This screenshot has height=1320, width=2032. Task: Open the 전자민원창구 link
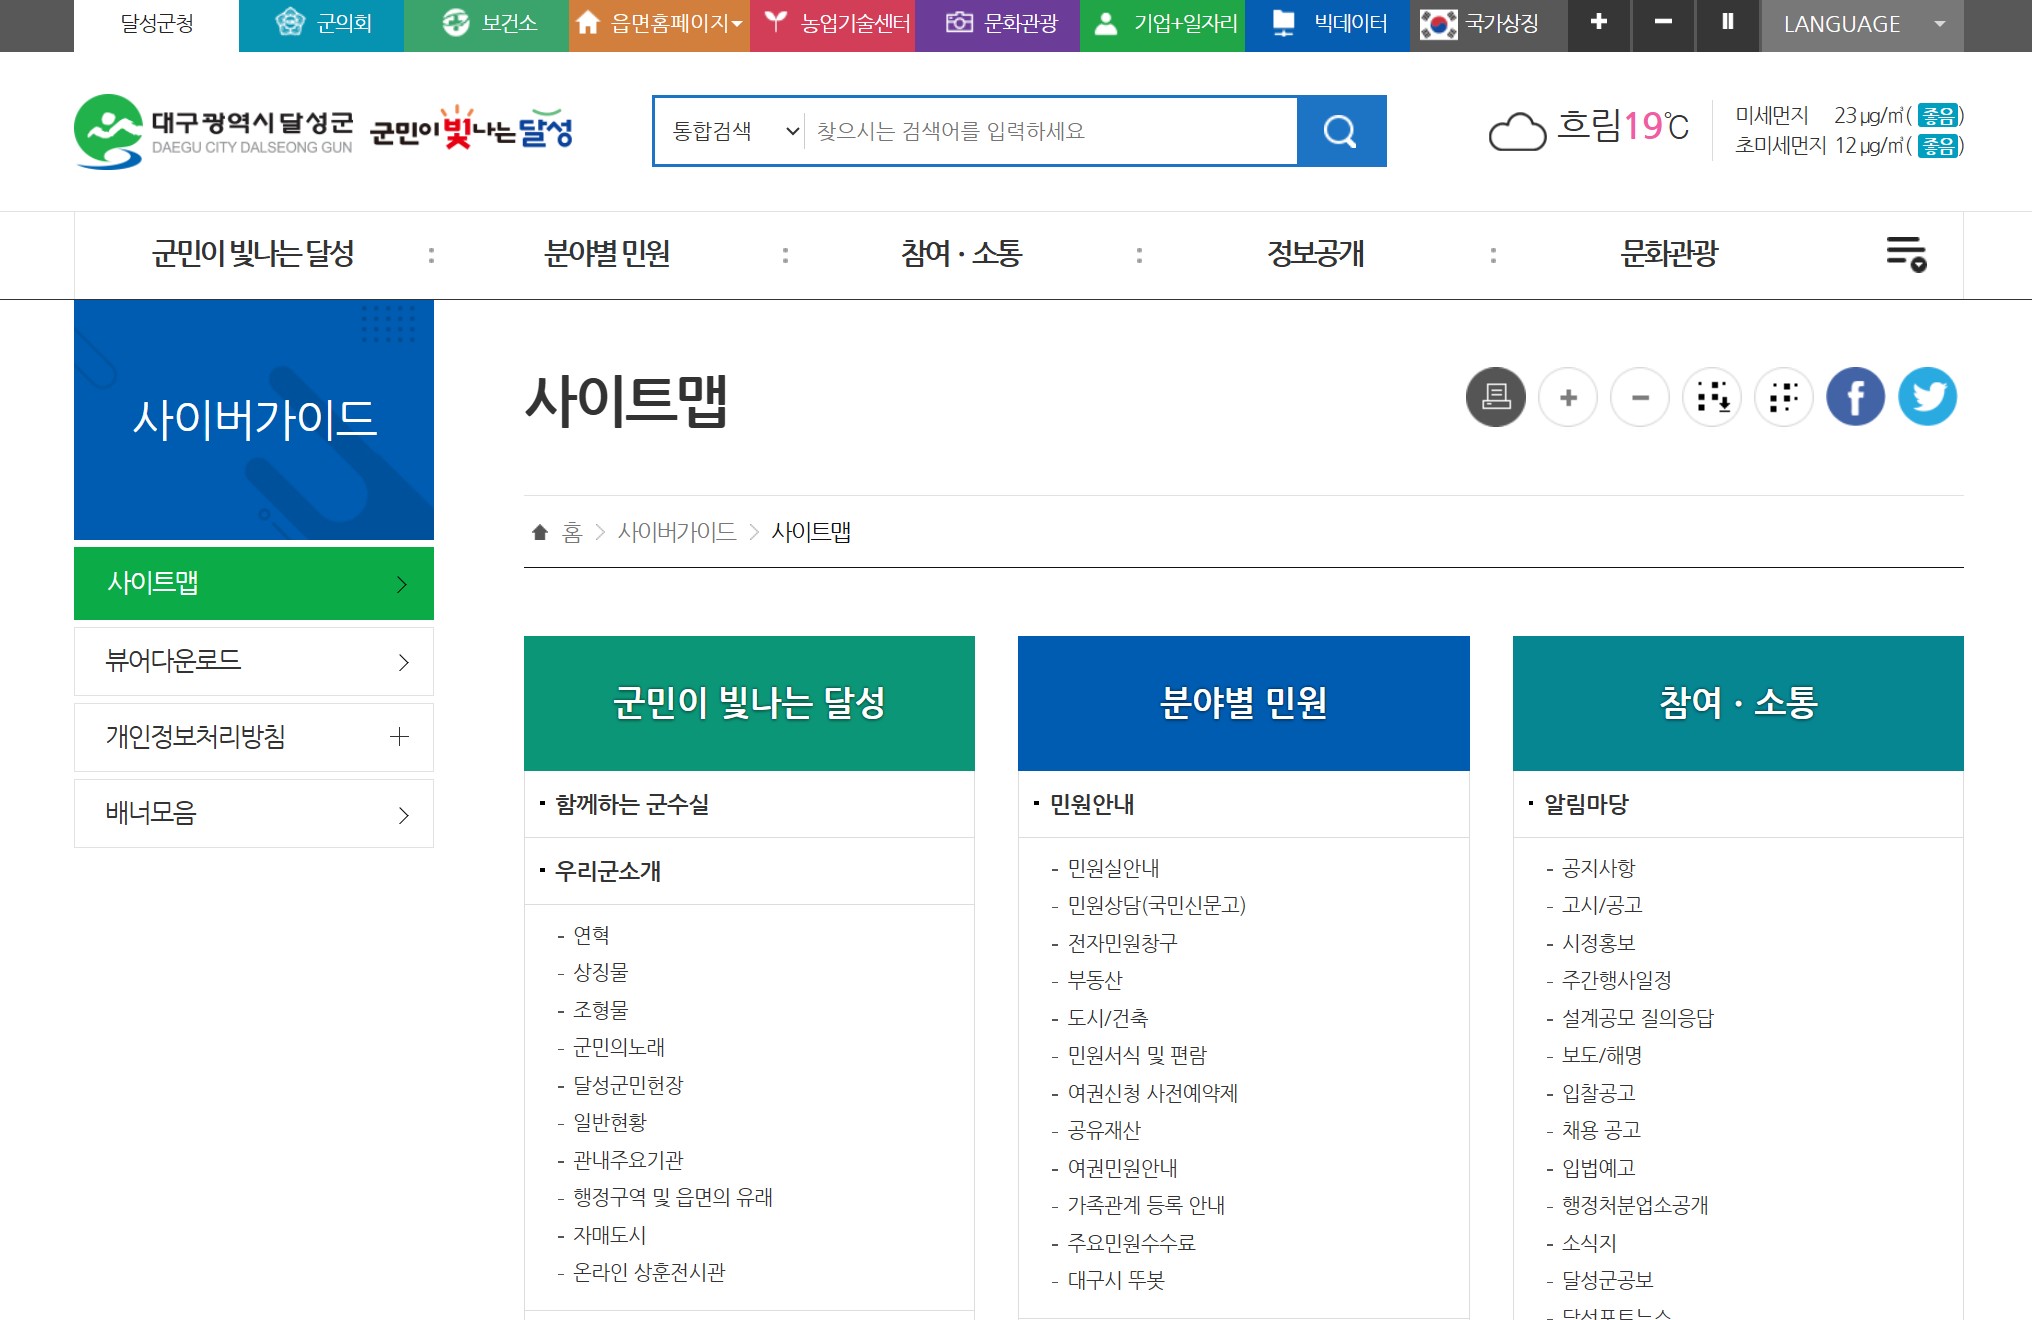coord(1122,943)
